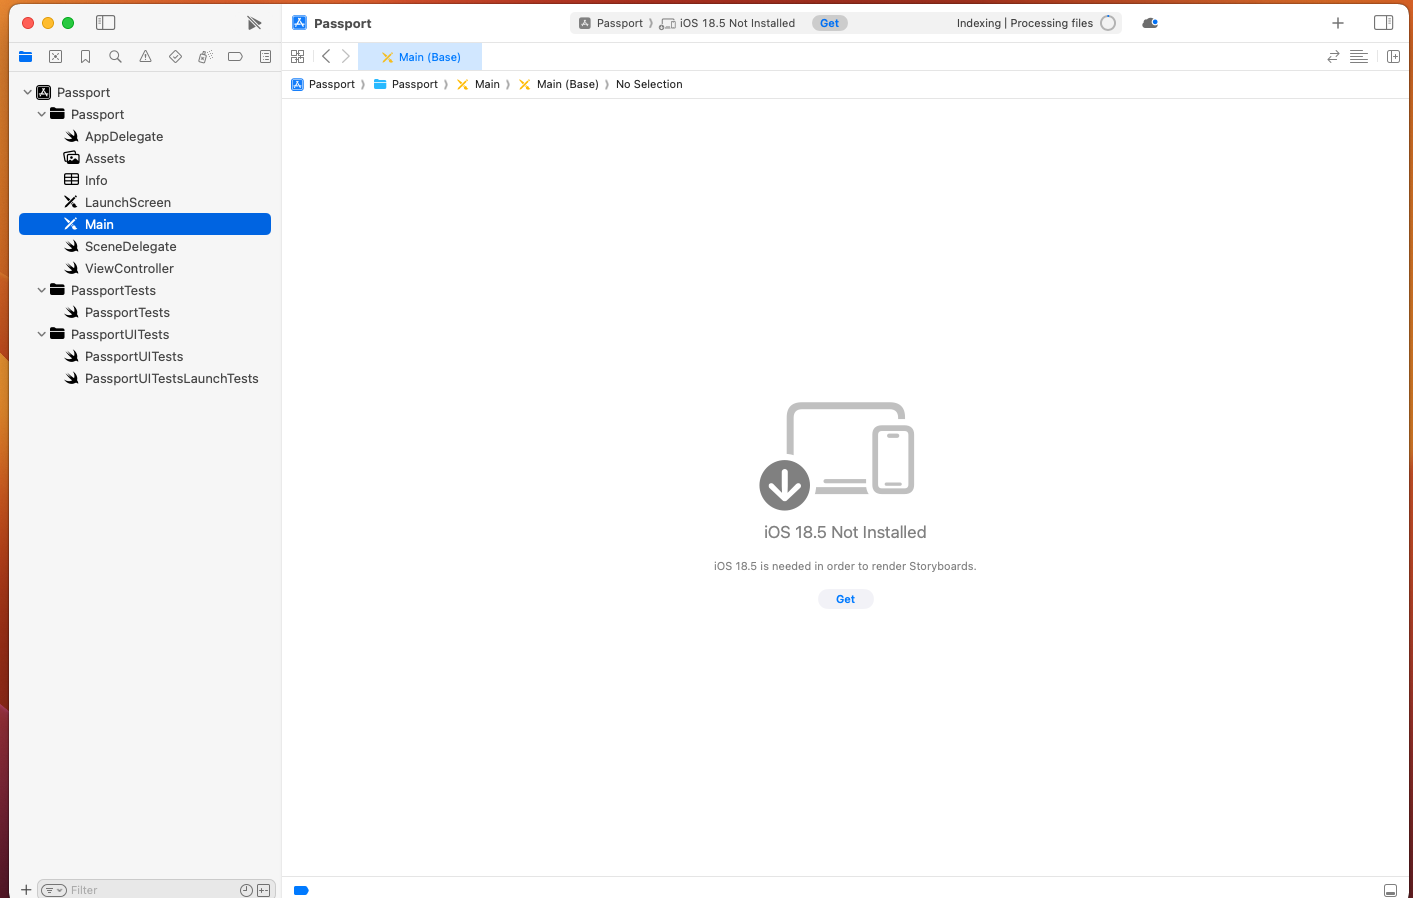Open the Bookmark navigator
Viewport: 1413px width, 898px height.
click(x=85, y=56)
